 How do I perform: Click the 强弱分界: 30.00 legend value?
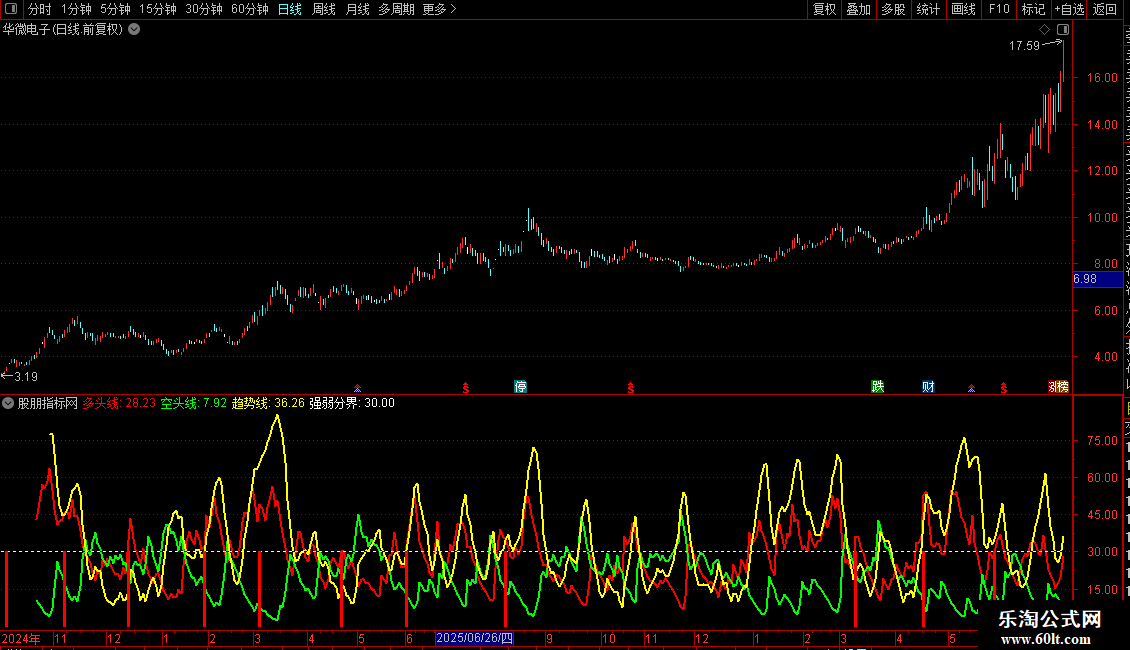click(352, 404)
